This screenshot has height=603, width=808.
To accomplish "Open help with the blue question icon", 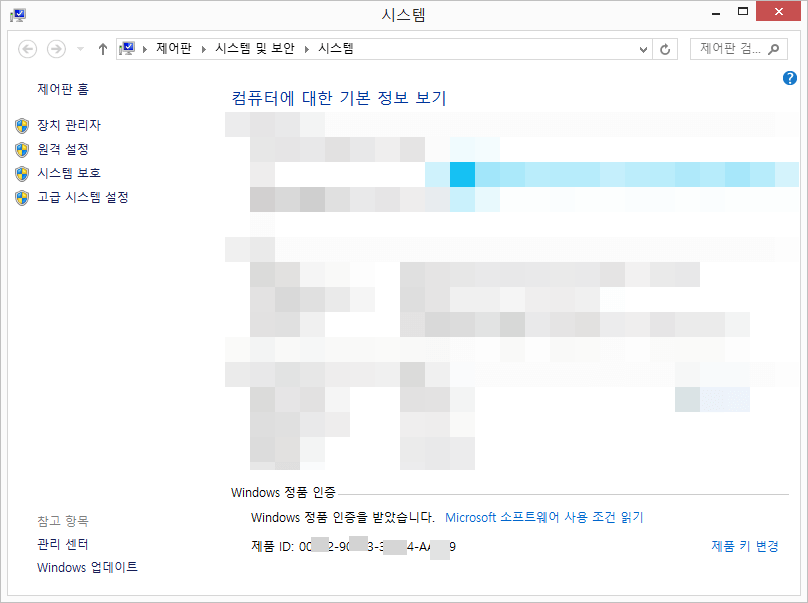I will coord(789,78).
